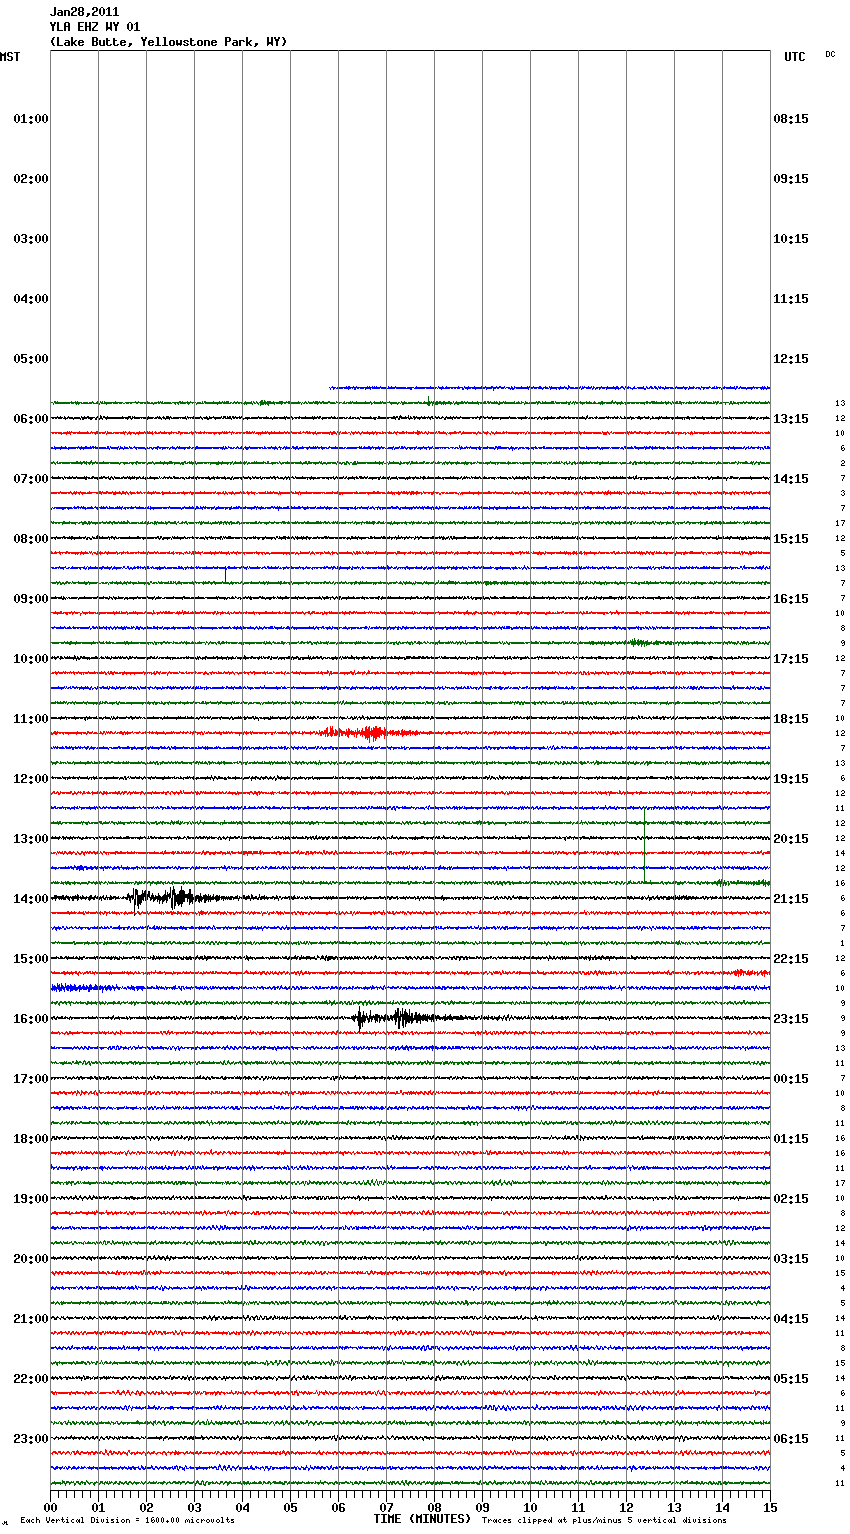Click the start of the first blue trace
This screenshot has height=1534, width=850.
tap(332, 387)
